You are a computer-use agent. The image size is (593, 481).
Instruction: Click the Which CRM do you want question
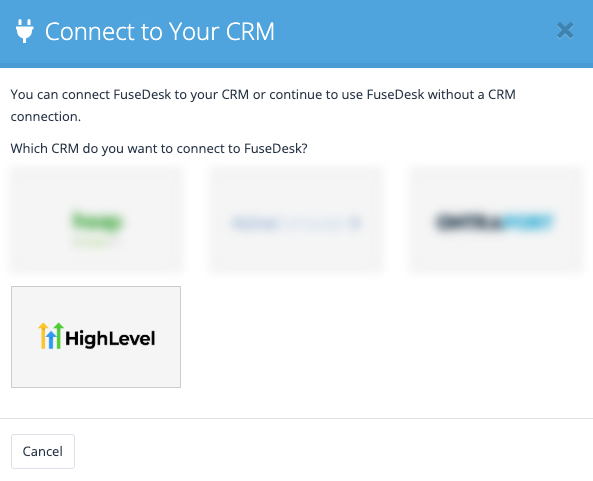(159, 148)
